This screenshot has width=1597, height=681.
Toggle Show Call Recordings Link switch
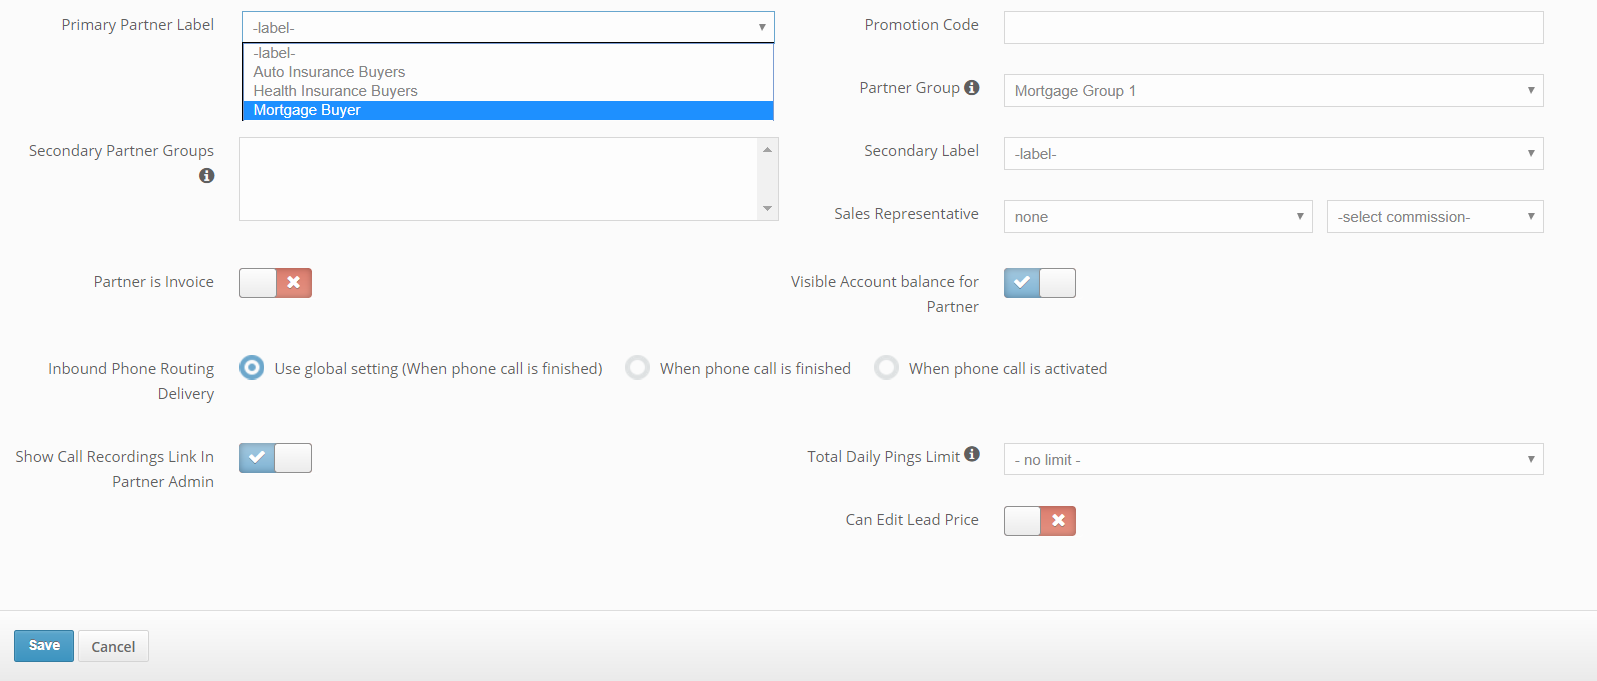tap(275, 458)
